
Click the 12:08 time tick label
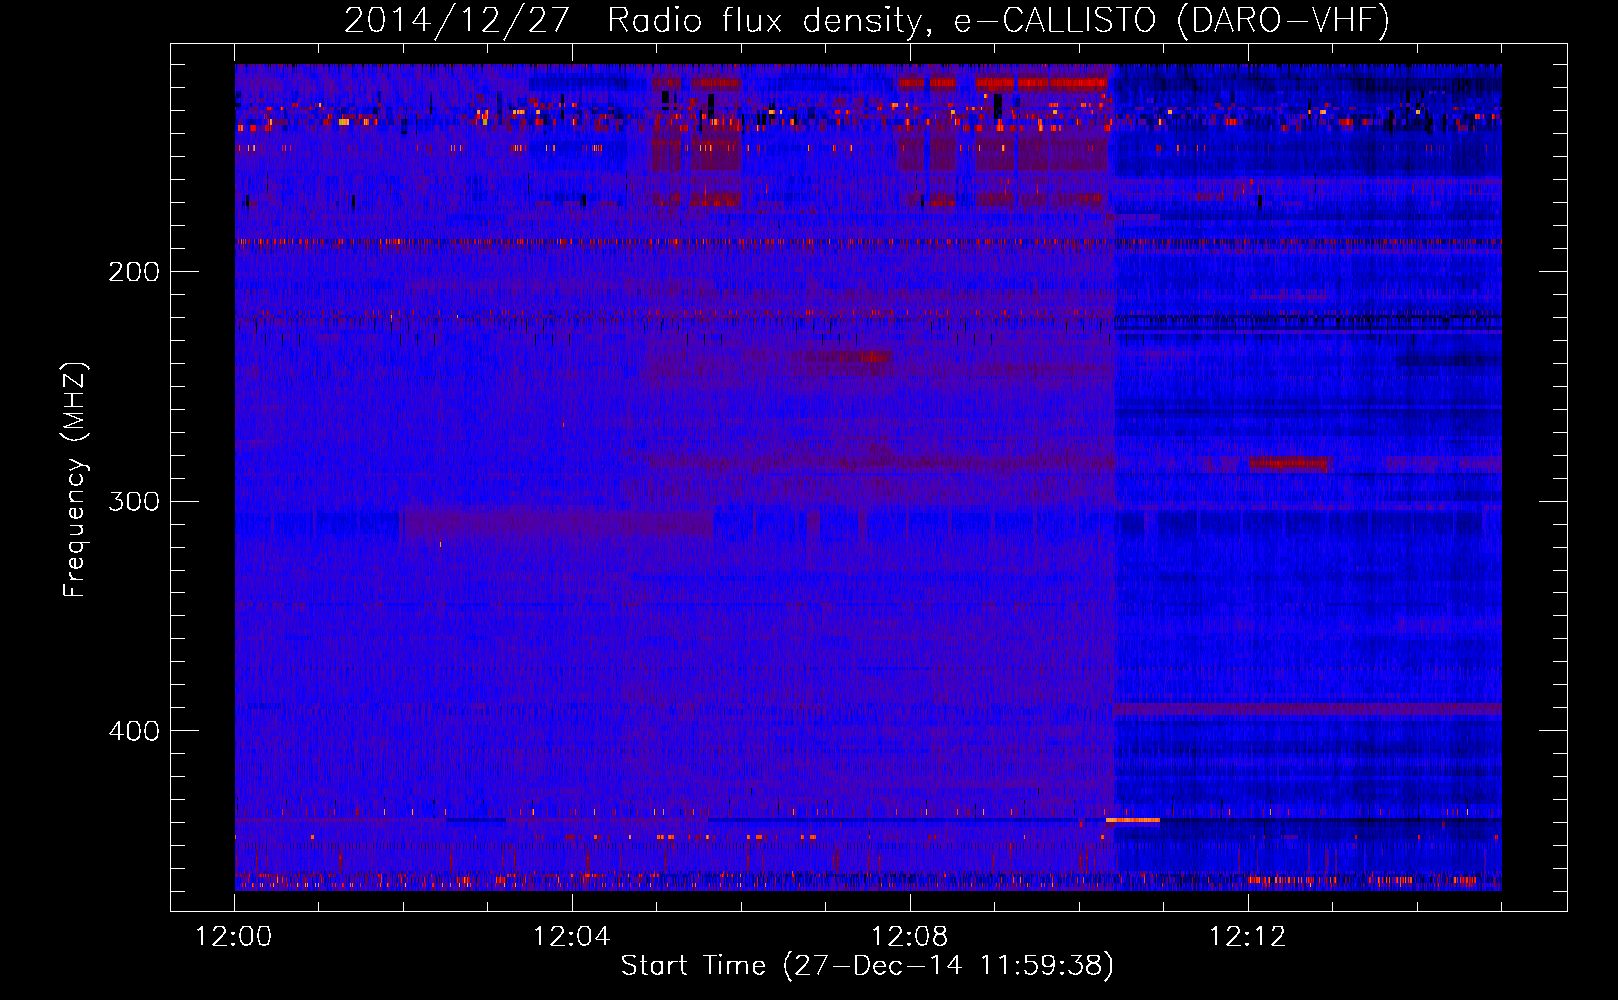tap(910, 937)
